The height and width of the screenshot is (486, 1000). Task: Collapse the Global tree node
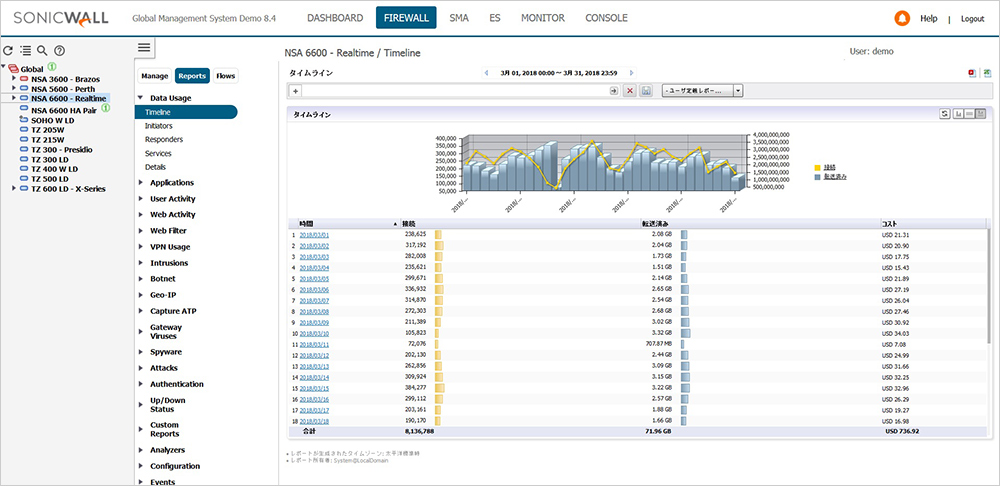point(4,68)
